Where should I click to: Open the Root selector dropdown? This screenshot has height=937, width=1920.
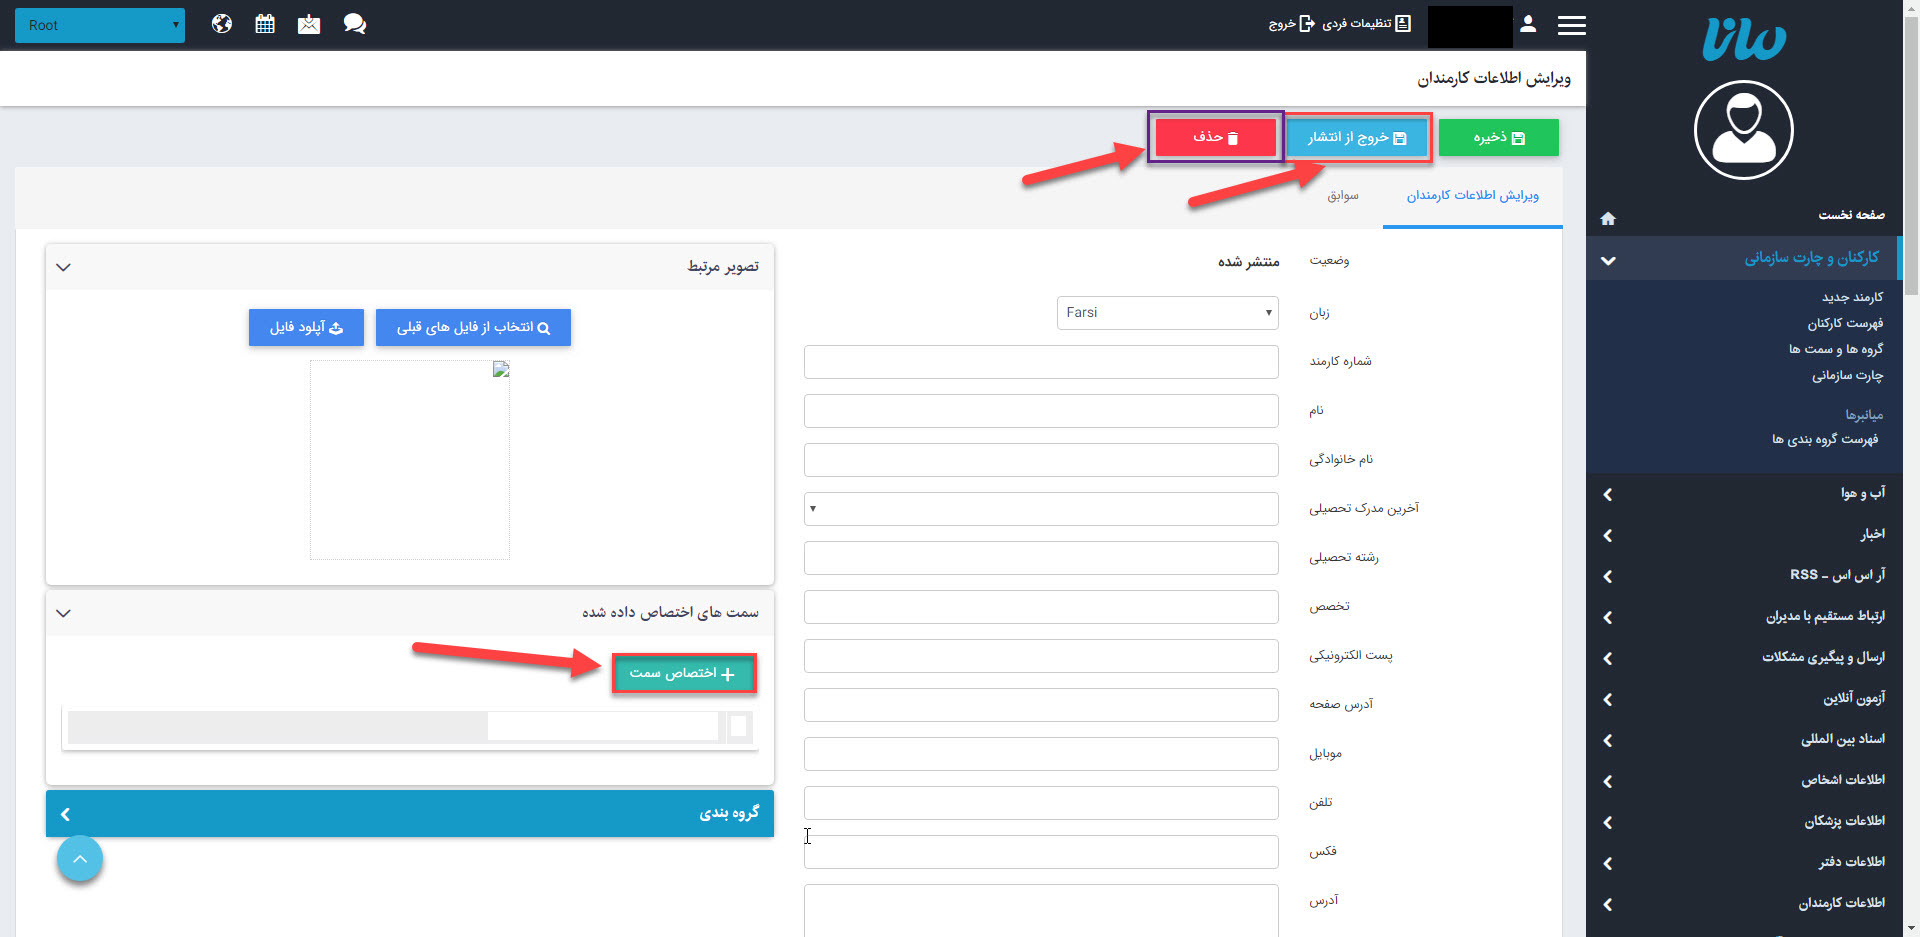point(99,24)
